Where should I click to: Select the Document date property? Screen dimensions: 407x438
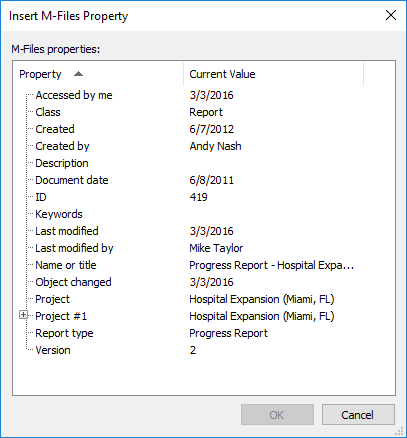(x=72, y=180)
